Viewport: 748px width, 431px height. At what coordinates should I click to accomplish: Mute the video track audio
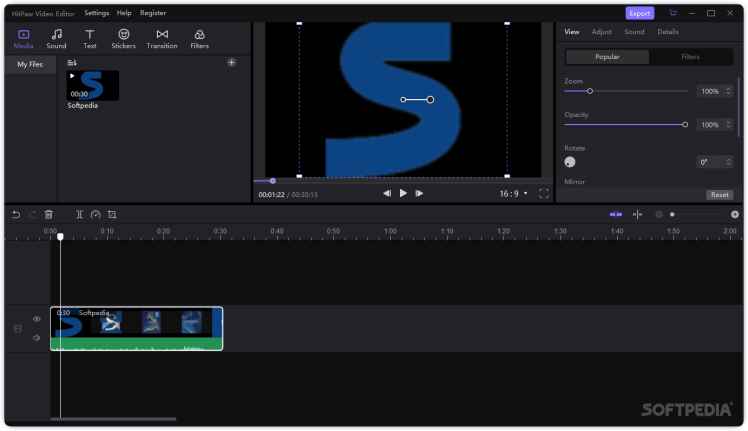coord(37,338)
